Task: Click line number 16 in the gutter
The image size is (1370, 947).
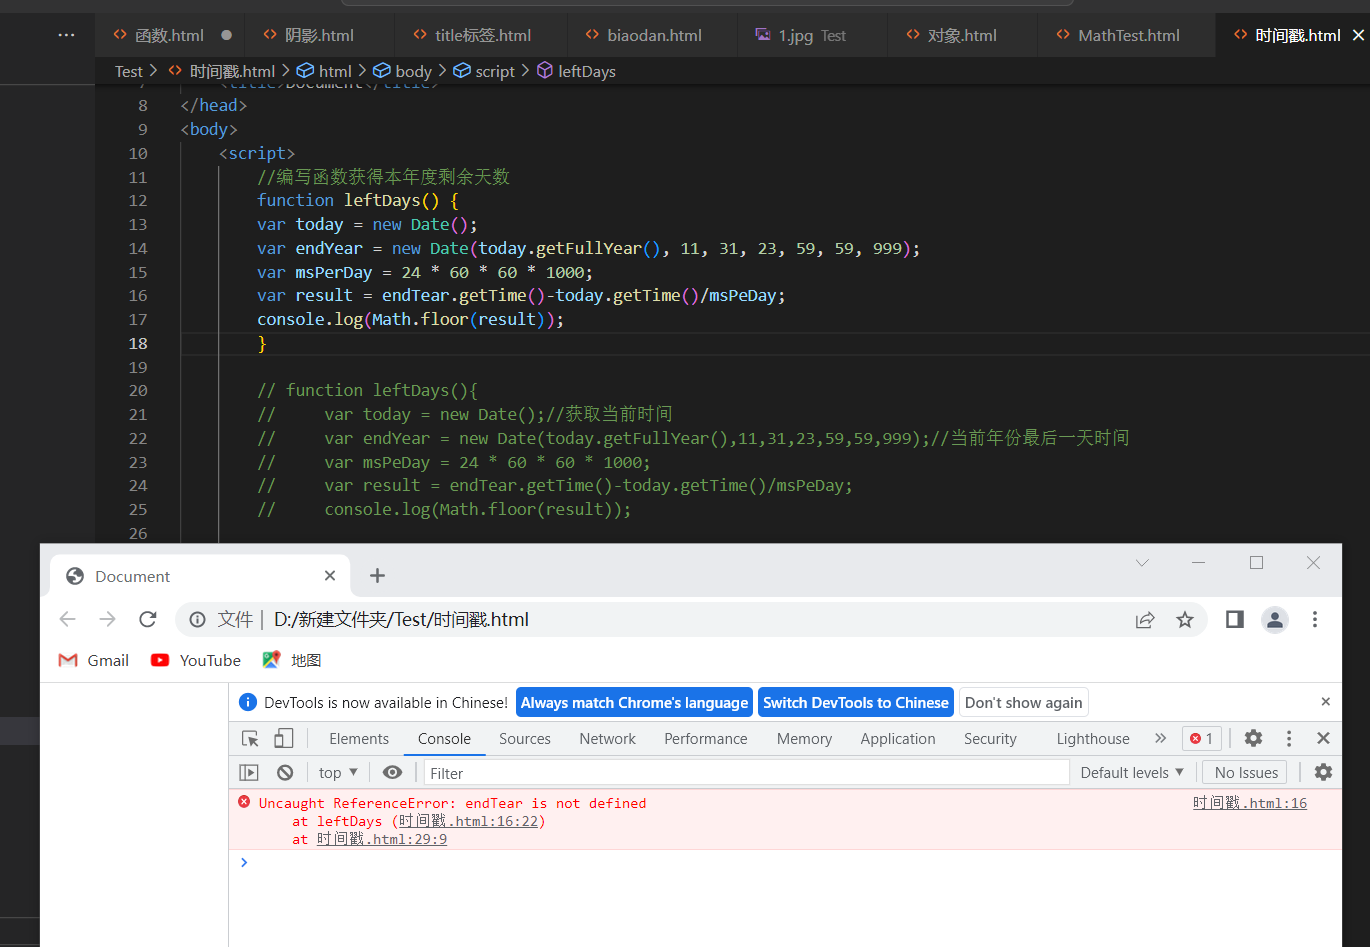Action: click(138, 296)
